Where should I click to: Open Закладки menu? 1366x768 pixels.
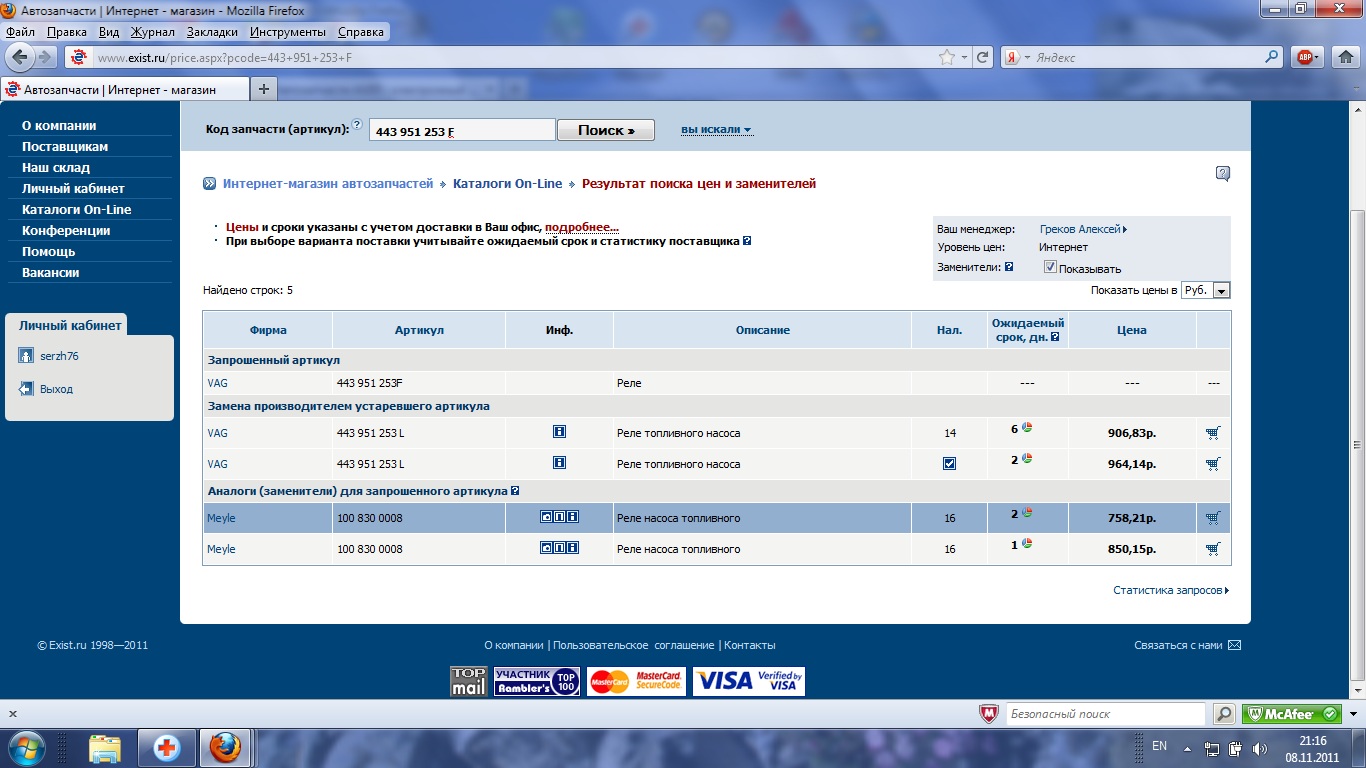(x=212, y=32)
